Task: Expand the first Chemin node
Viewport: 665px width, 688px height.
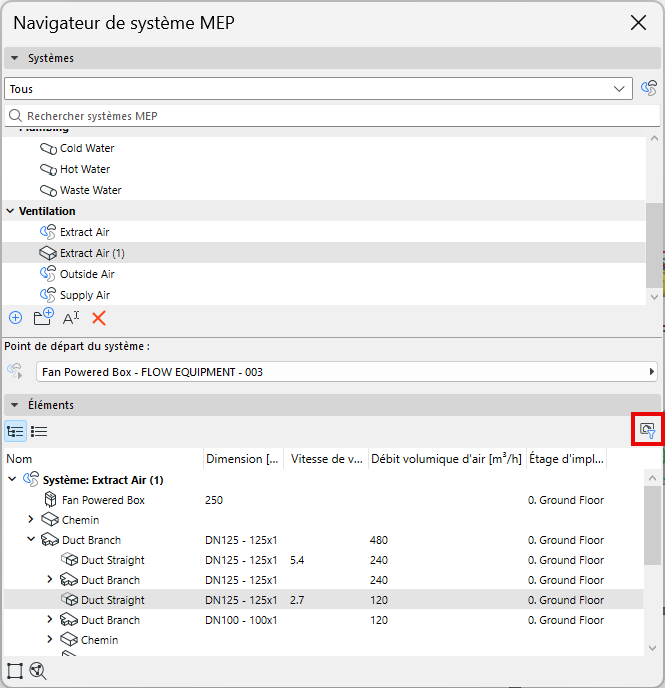Action: [x=31, y=520]
